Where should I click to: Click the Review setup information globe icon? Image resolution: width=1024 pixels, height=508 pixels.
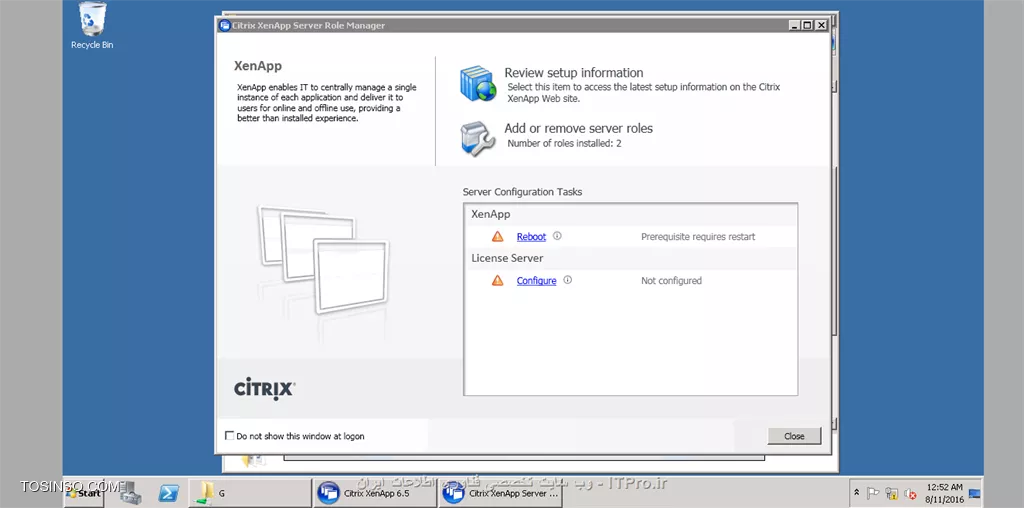tap(478, 84)
